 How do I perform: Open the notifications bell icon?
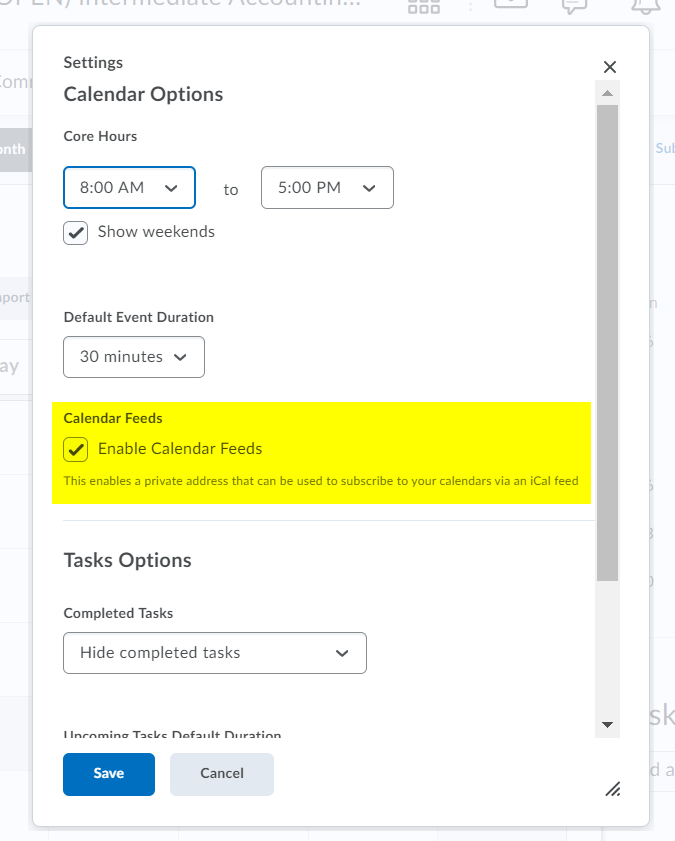(x=645, y=6)
